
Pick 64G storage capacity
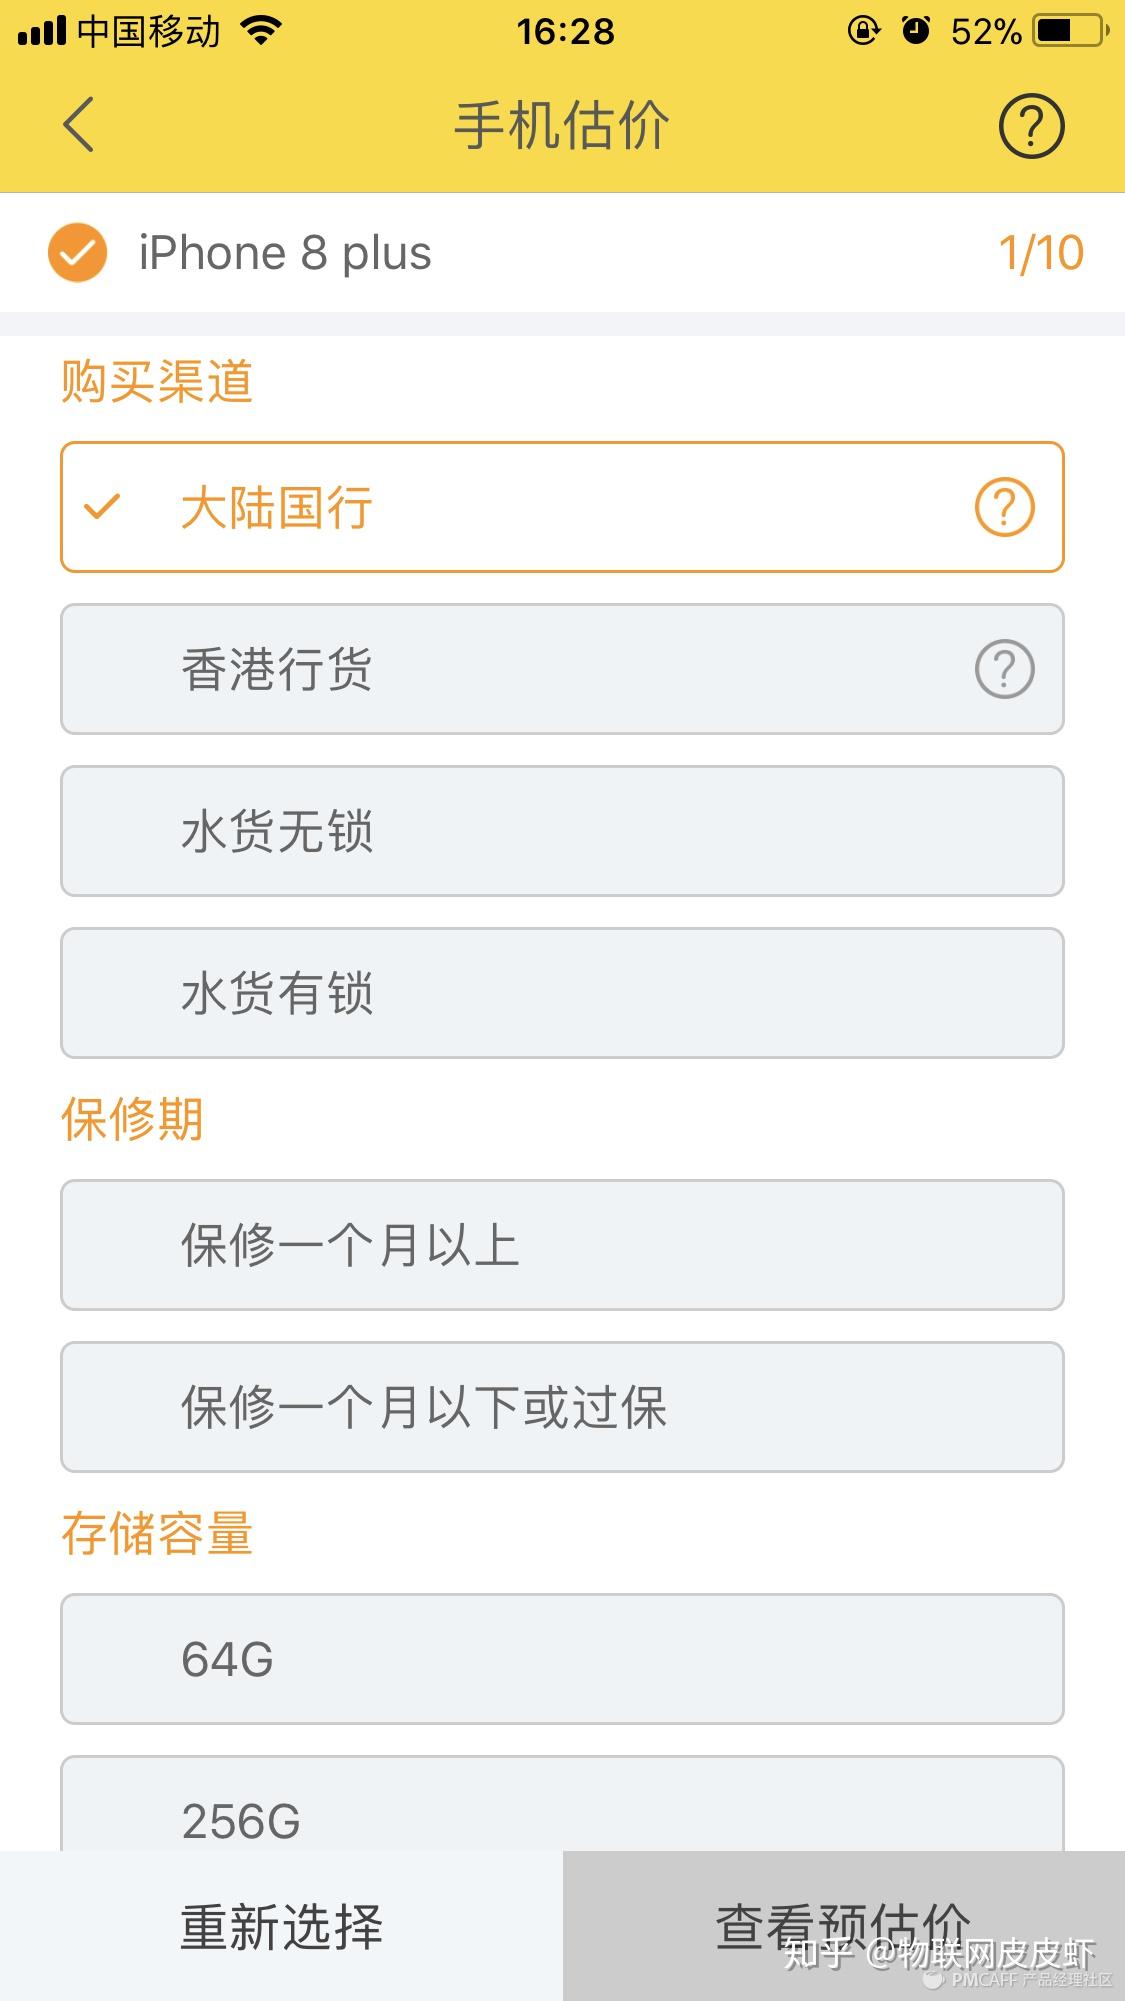(x=562, y=1659)
